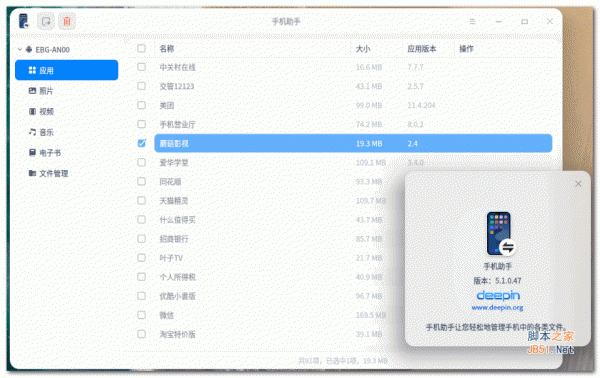Open the title bar hamburger menu
The image size is (600, 378).
point(473,21)
